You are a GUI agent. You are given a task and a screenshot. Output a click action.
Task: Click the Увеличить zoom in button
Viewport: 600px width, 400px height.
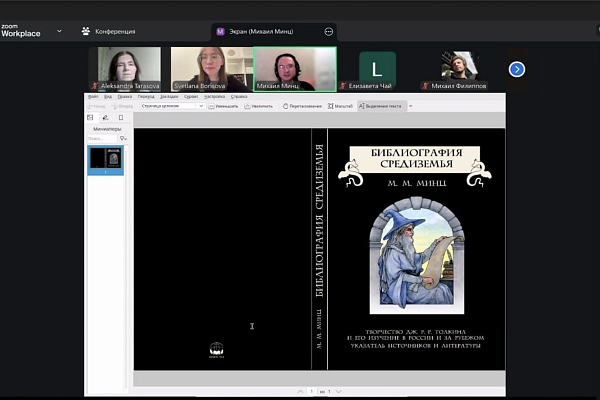pyautogui.click(x=258, y=105)
